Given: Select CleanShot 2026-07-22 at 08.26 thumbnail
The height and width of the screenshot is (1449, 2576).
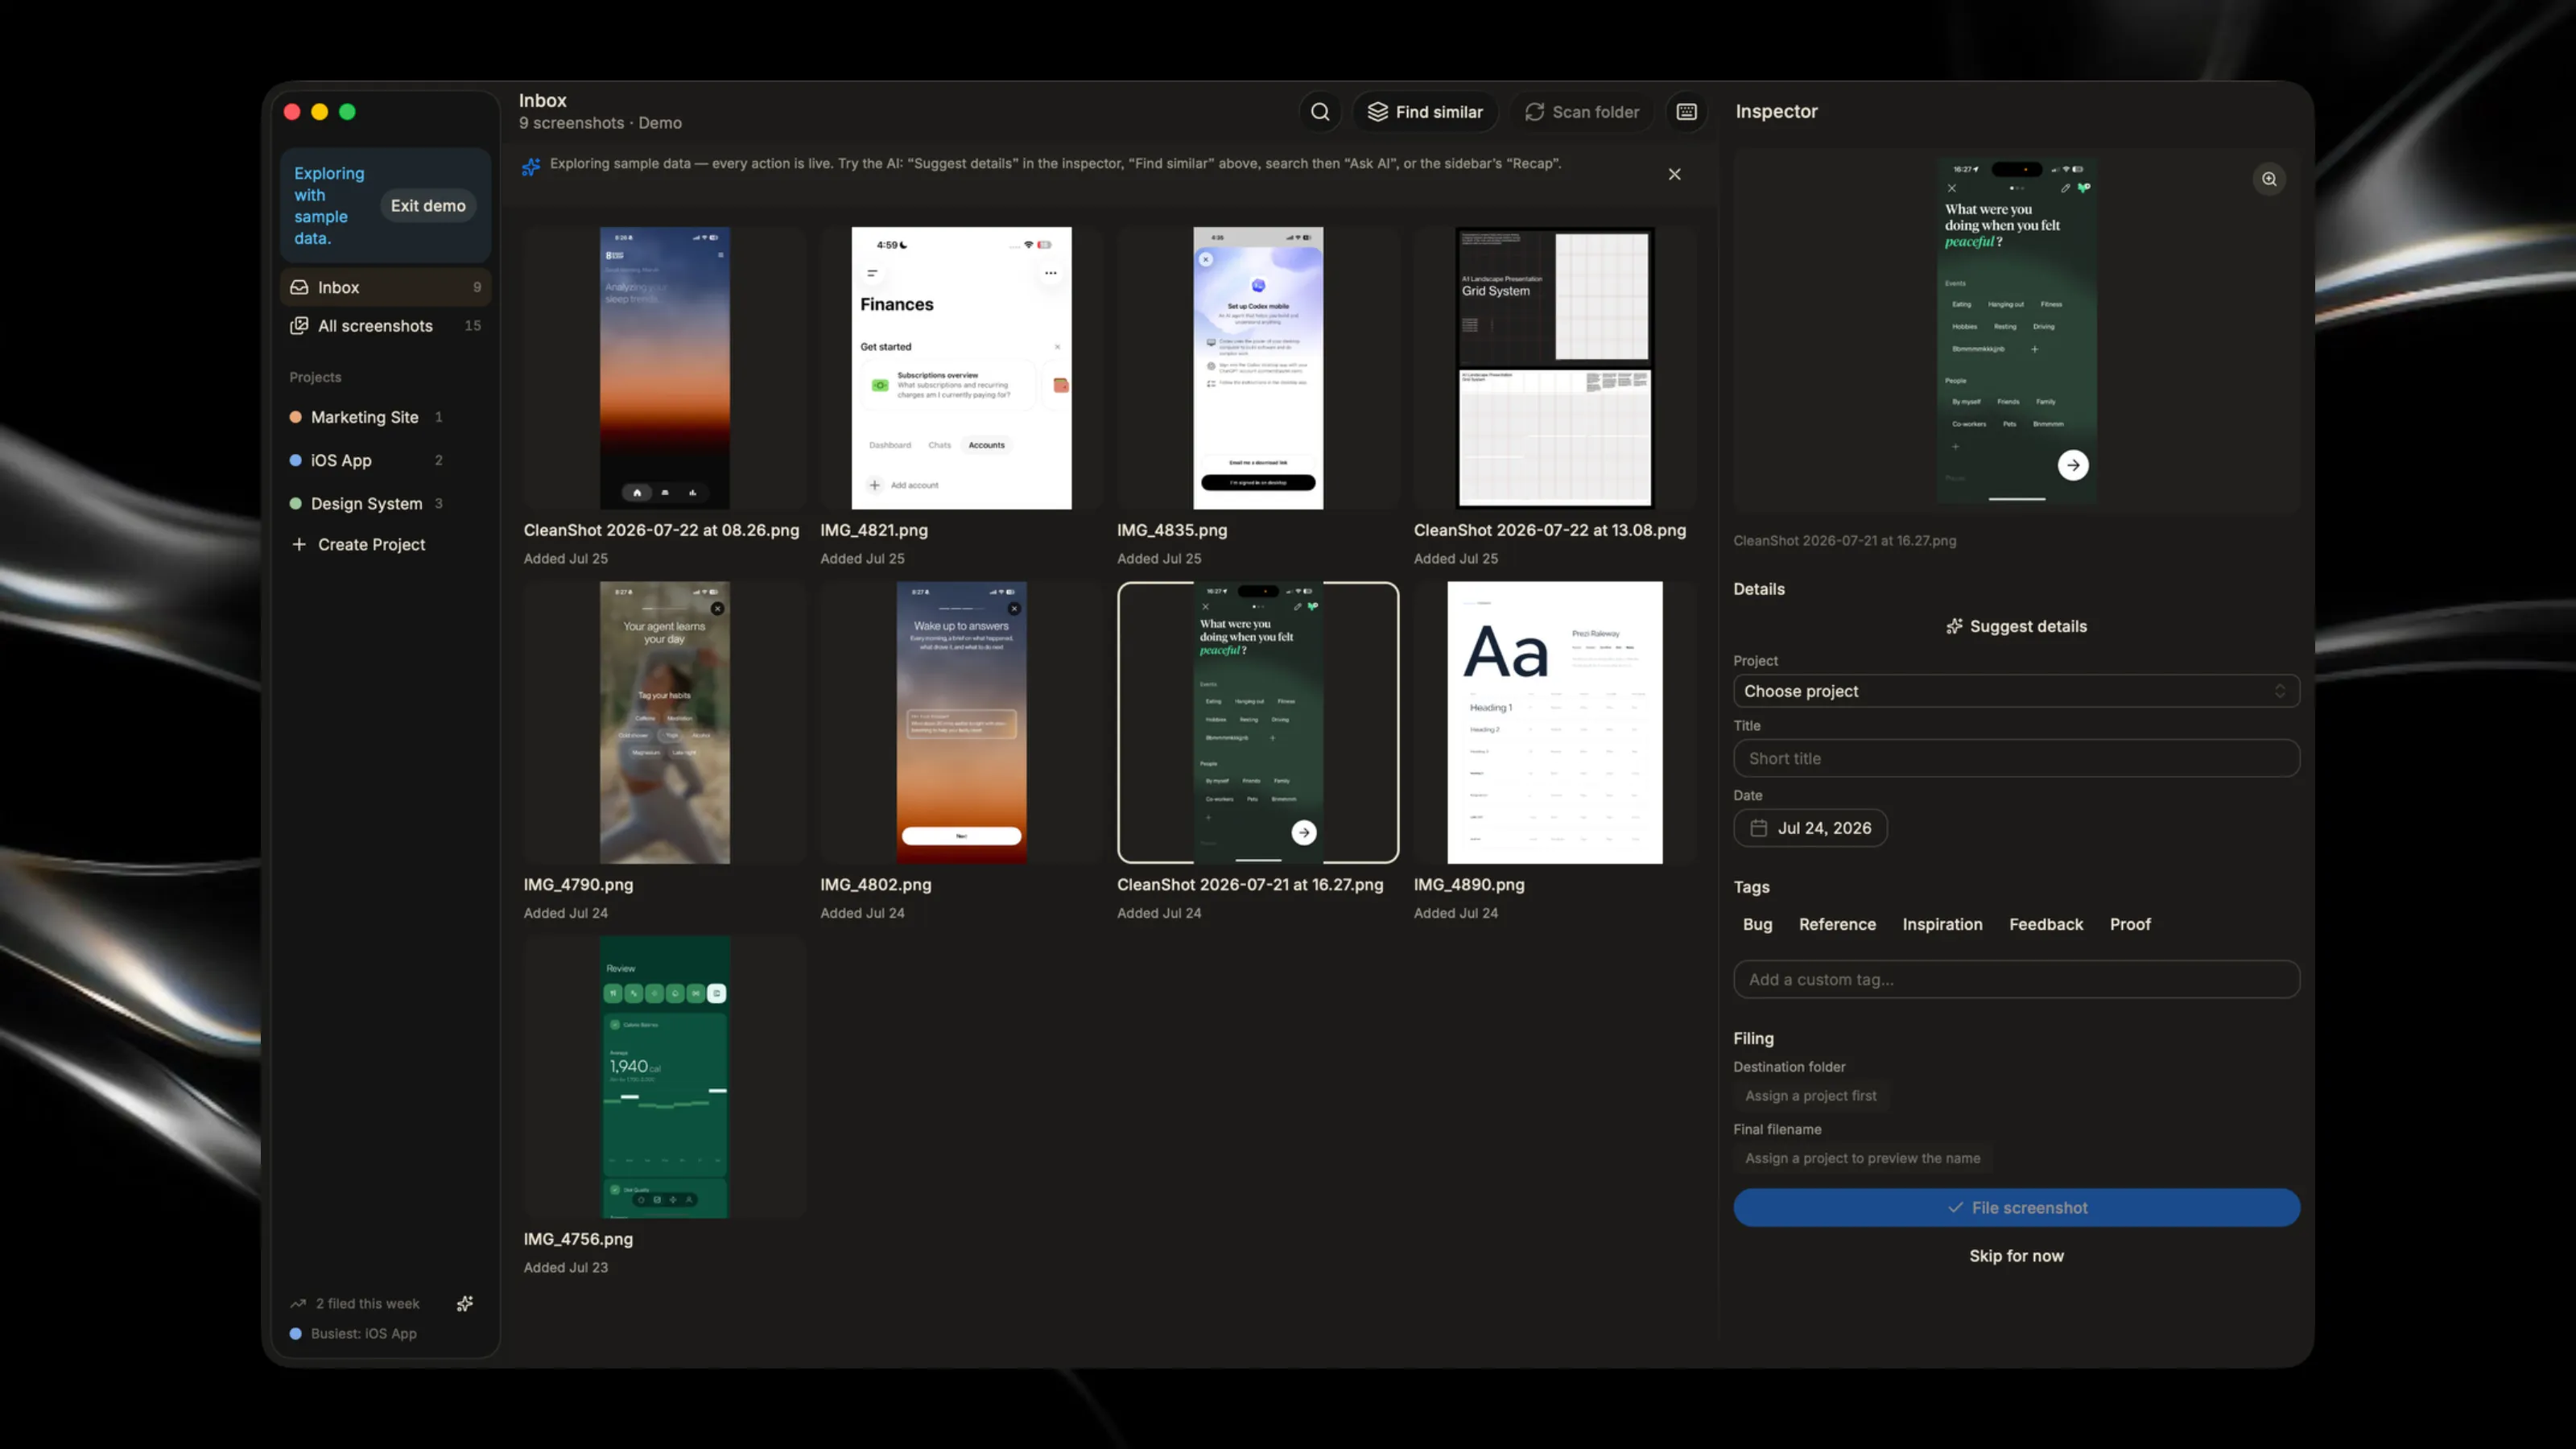Looking at the screenshot, I should [664, 368].
